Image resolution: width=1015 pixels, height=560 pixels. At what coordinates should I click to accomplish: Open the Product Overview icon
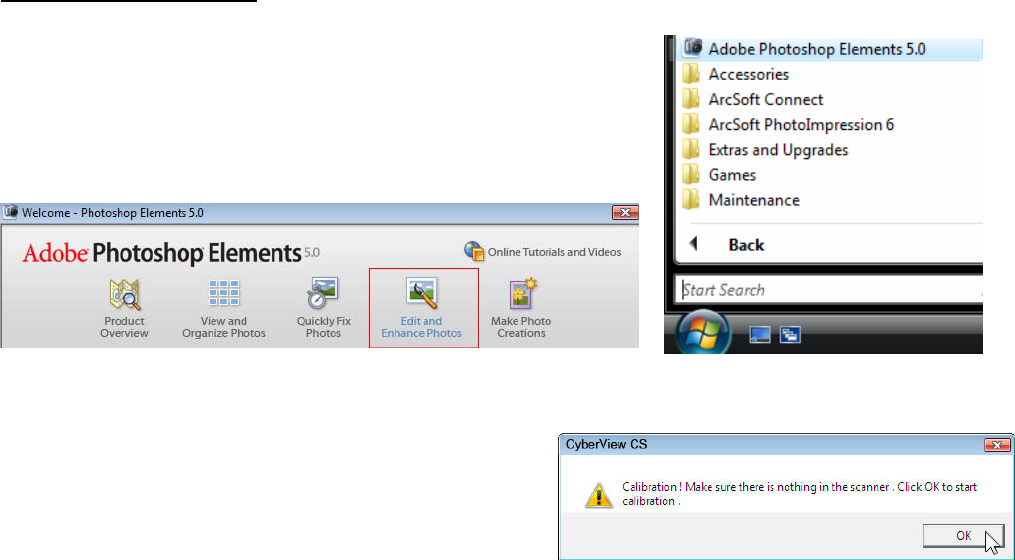[x=124, y=309]
